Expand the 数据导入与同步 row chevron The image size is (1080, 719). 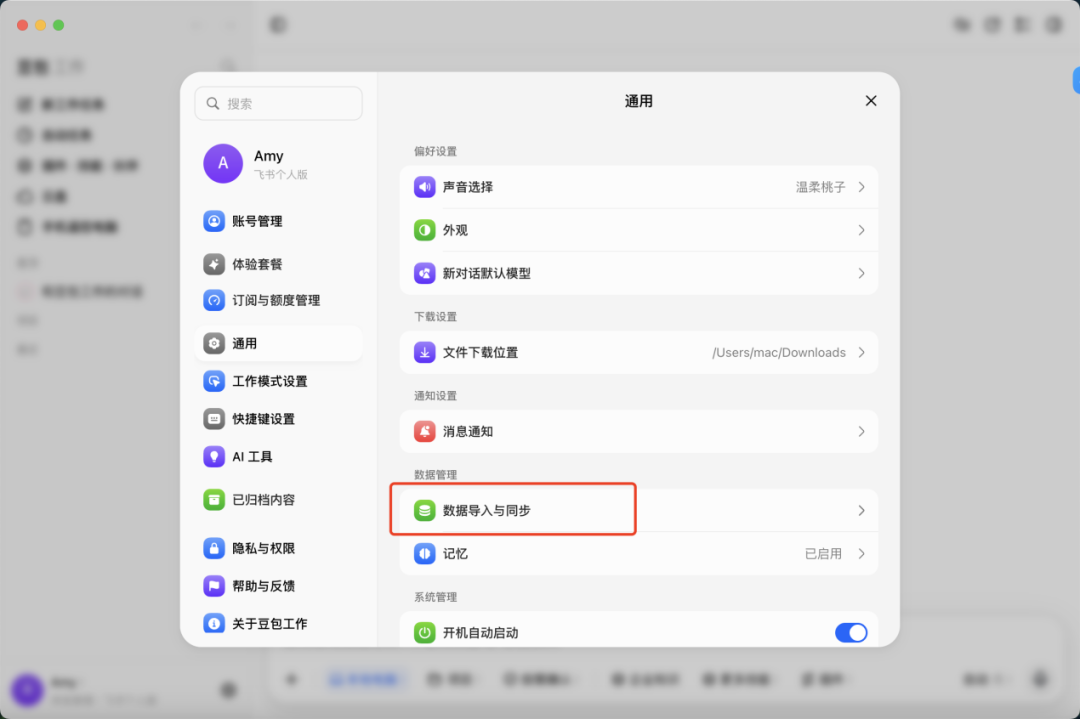(x=861, y=510)
